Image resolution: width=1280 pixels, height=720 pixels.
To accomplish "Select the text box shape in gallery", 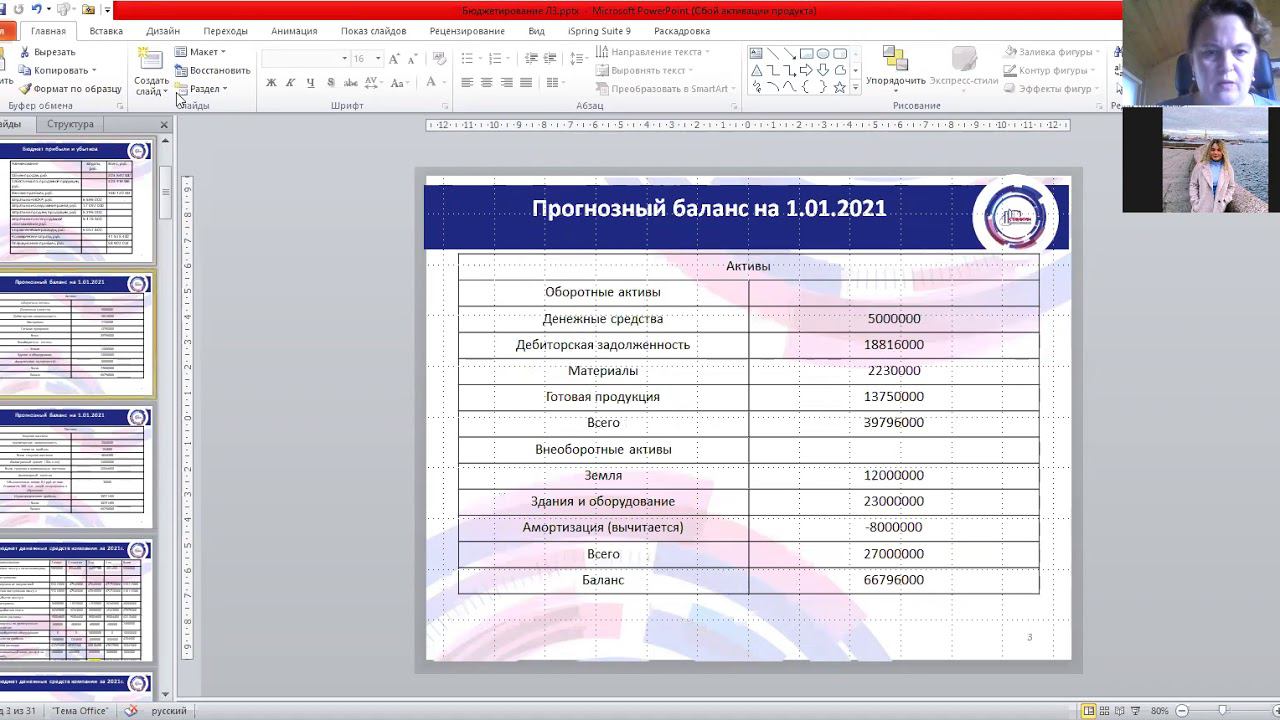I will tap(756, 54).
